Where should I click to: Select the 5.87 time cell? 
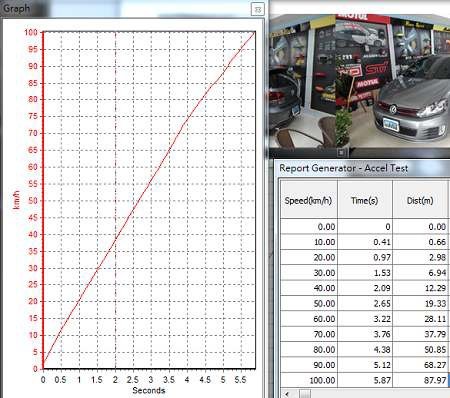point(365,380)
